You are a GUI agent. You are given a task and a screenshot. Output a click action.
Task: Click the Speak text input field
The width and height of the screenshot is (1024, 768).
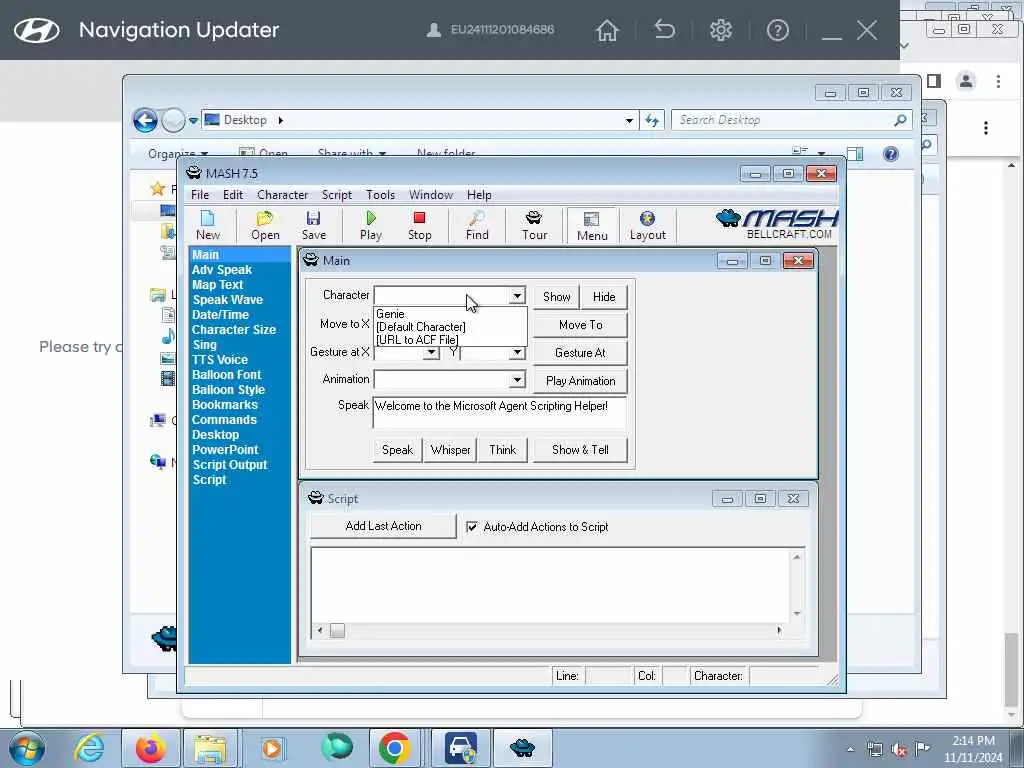[500, 413]
